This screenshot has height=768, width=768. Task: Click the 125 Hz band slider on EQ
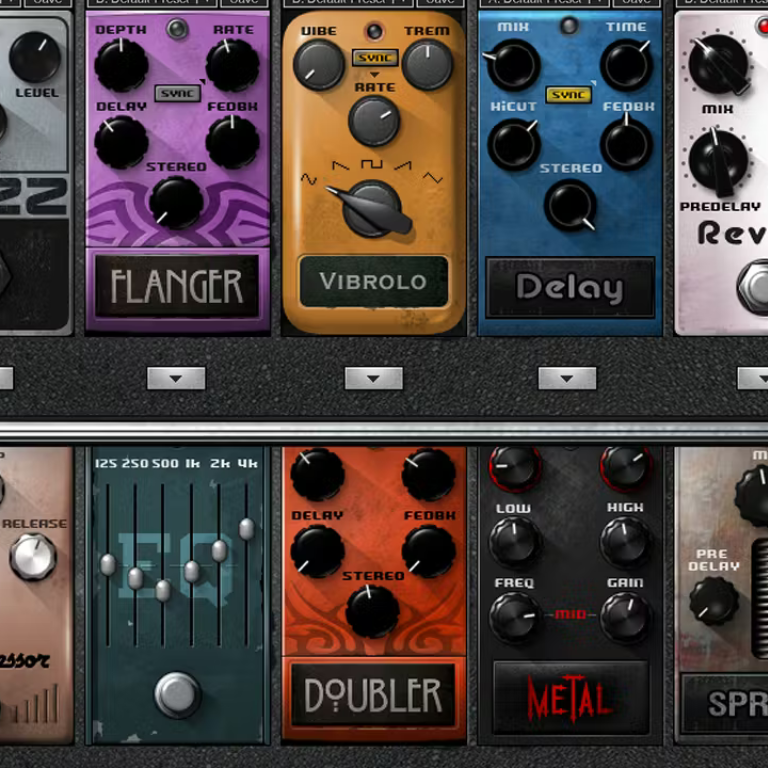point(108,565)
